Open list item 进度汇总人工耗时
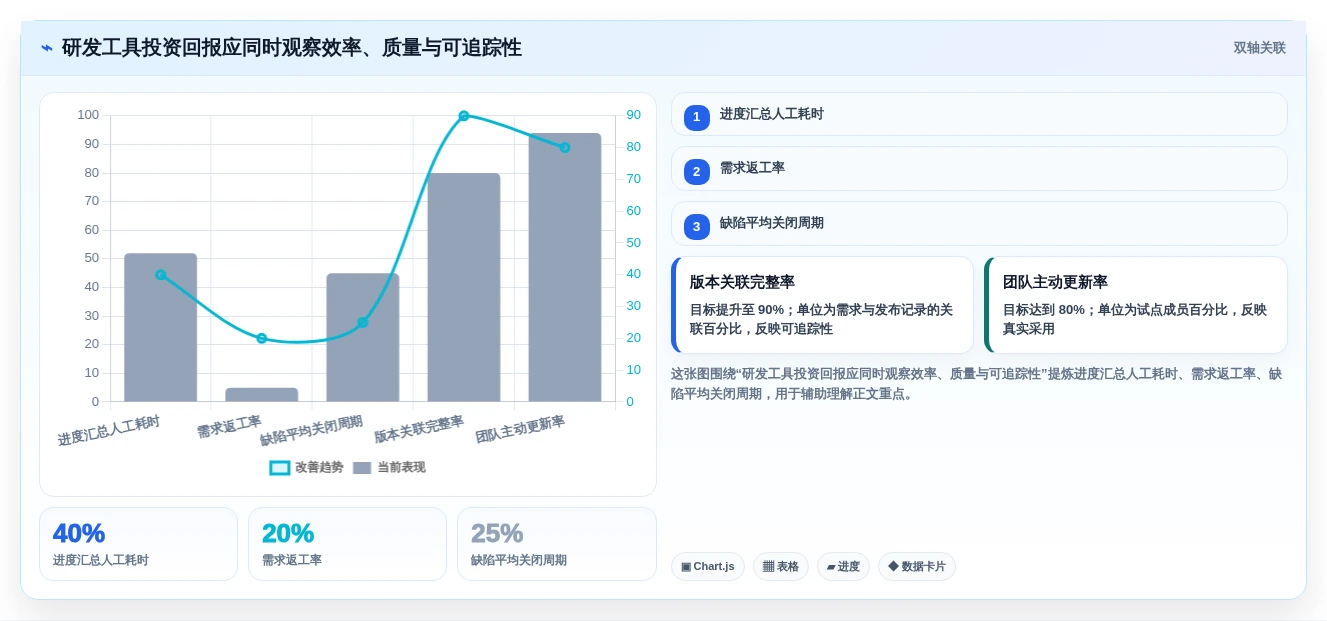This screenshot has height=621, width=1327. (979, 114)
